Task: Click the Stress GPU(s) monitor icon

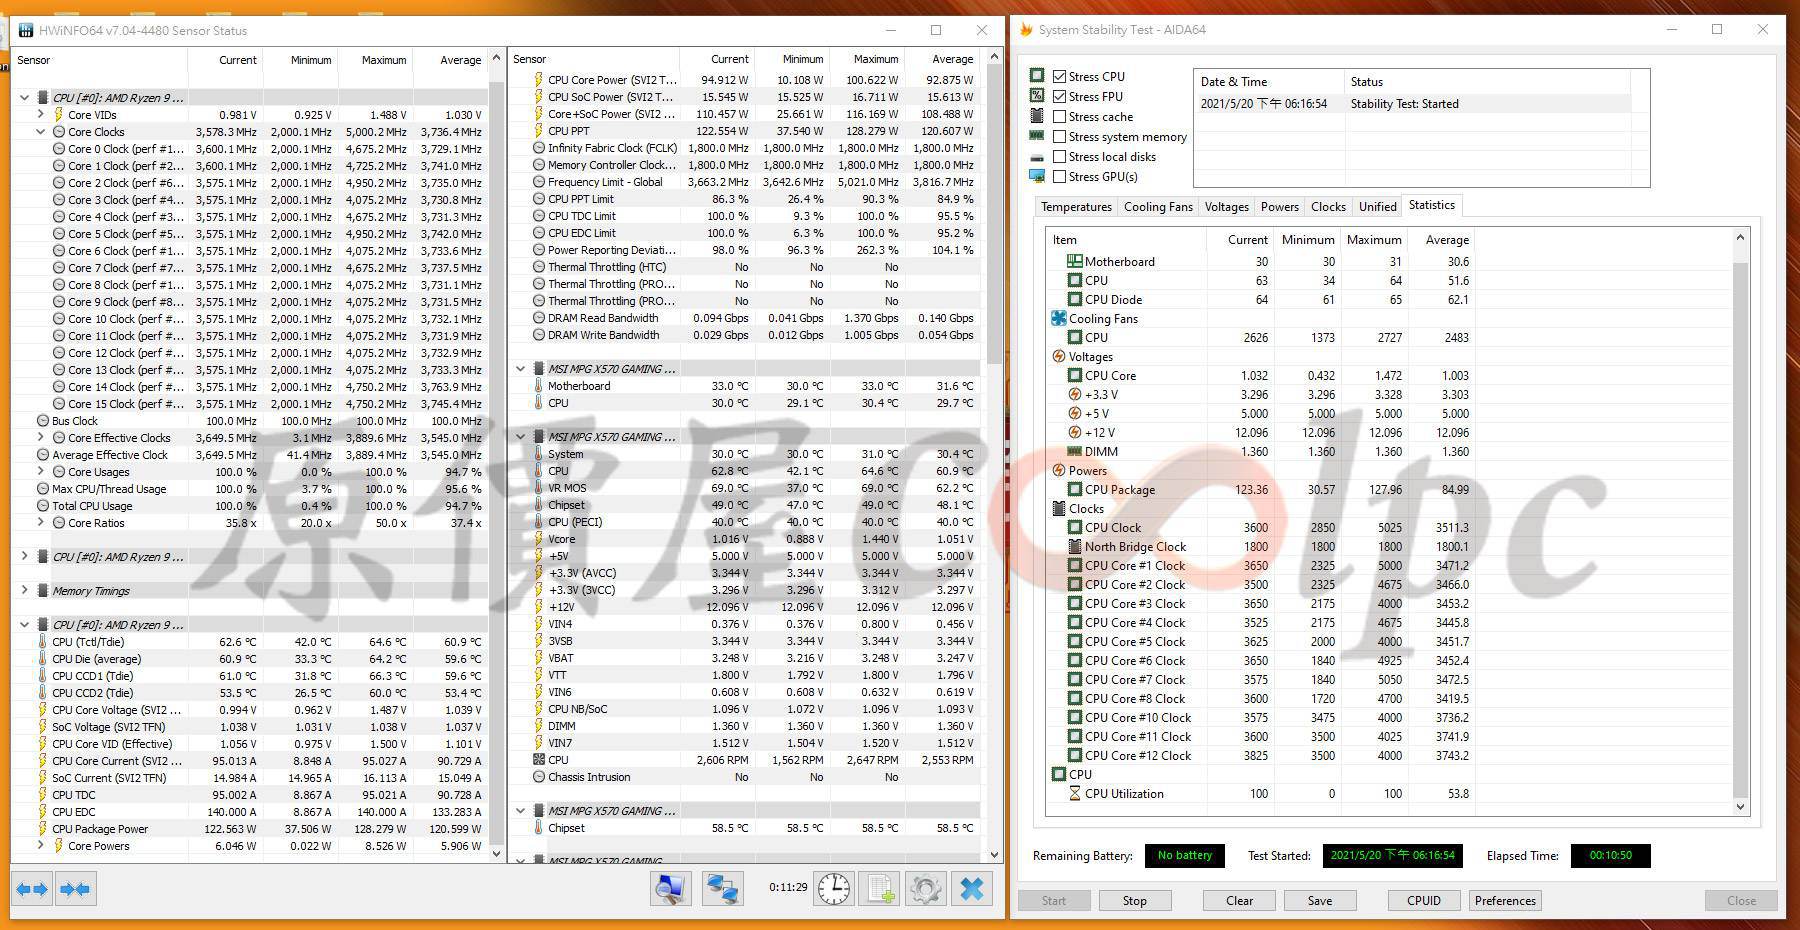Action: [x=1037, y=176]
